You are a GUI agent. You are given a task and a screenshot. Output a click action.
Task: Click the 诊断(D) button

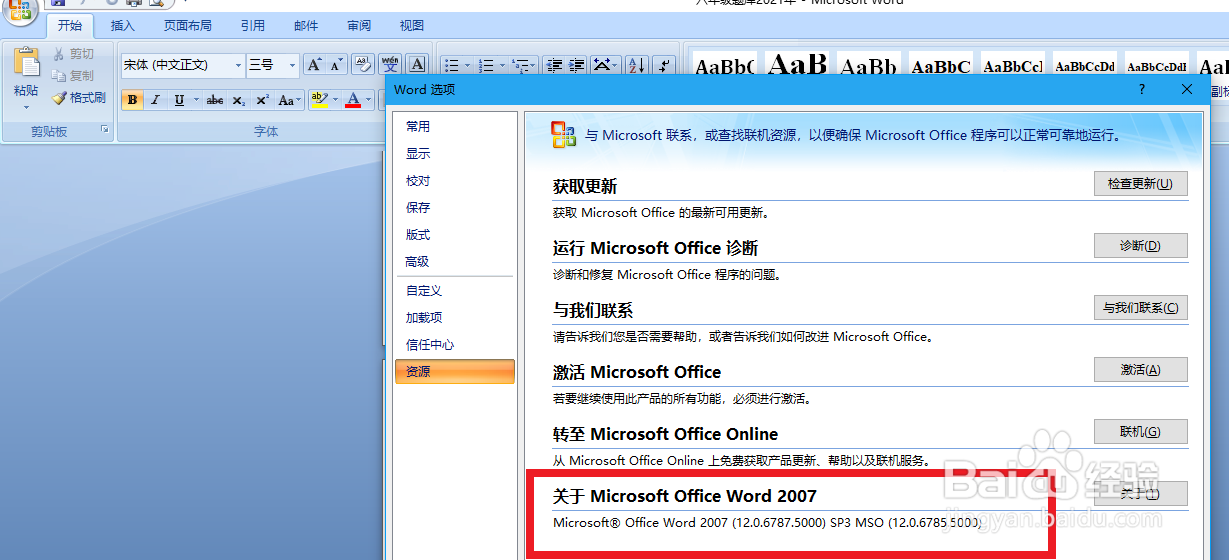coord(1141,246)
